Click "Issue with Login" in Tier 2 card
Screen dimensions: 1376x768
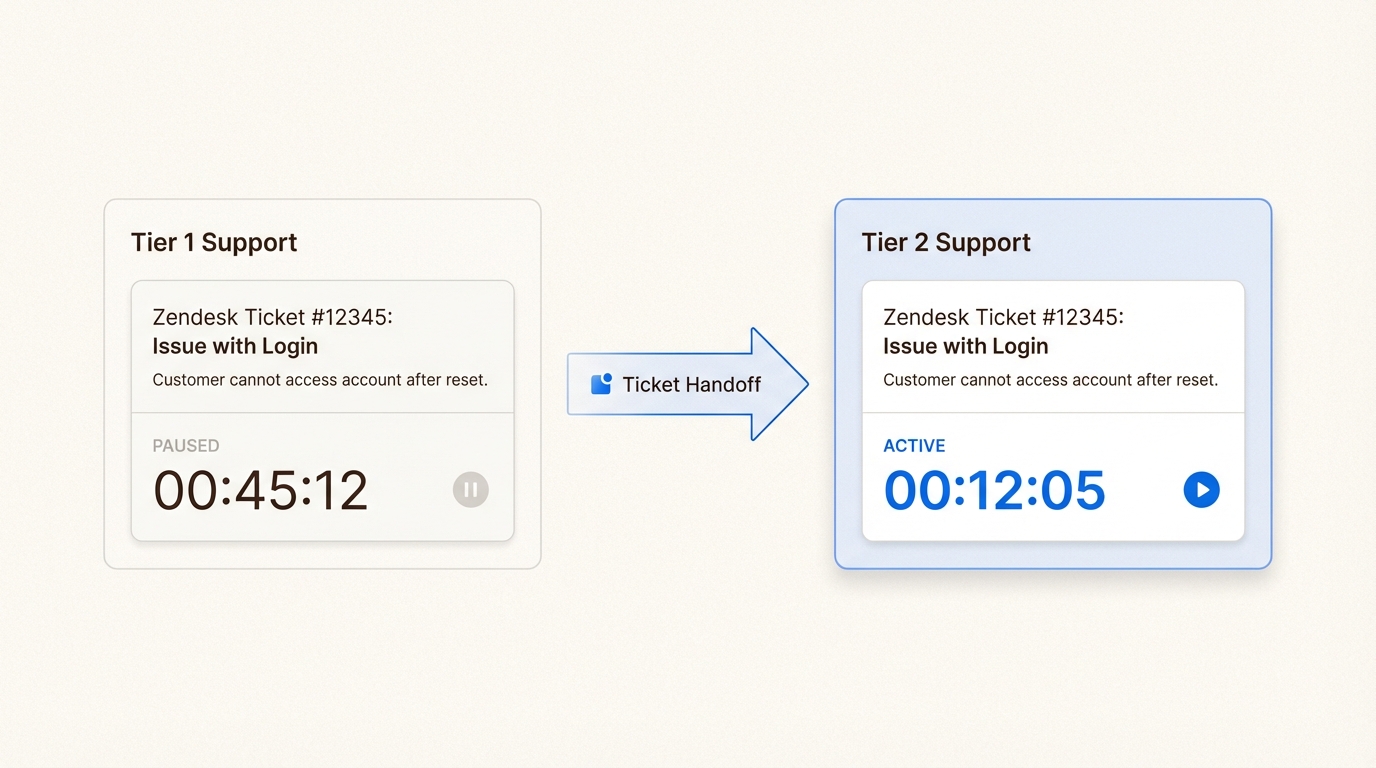(x=966, y=346)
